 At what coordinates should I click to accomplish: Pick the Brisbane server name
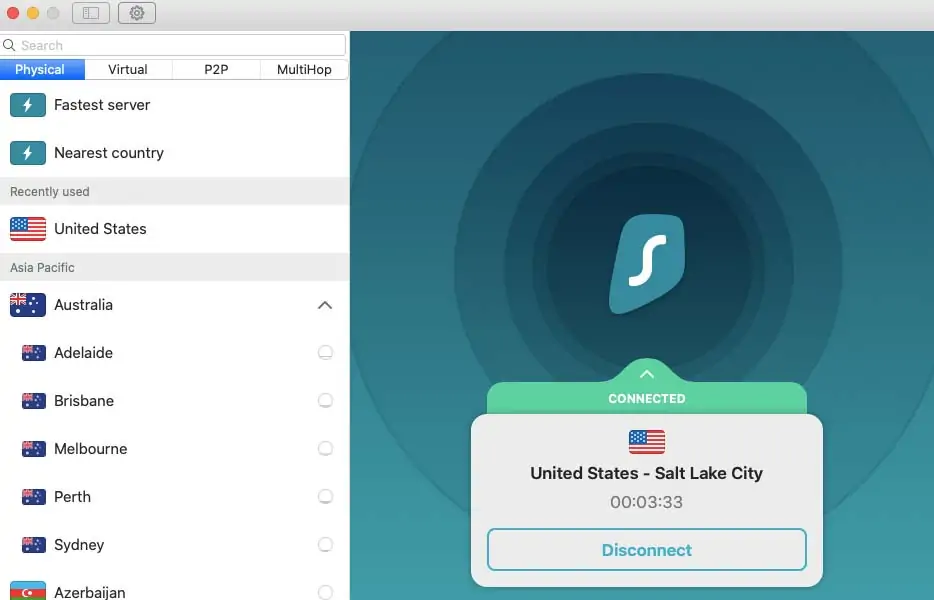(84, 401)
